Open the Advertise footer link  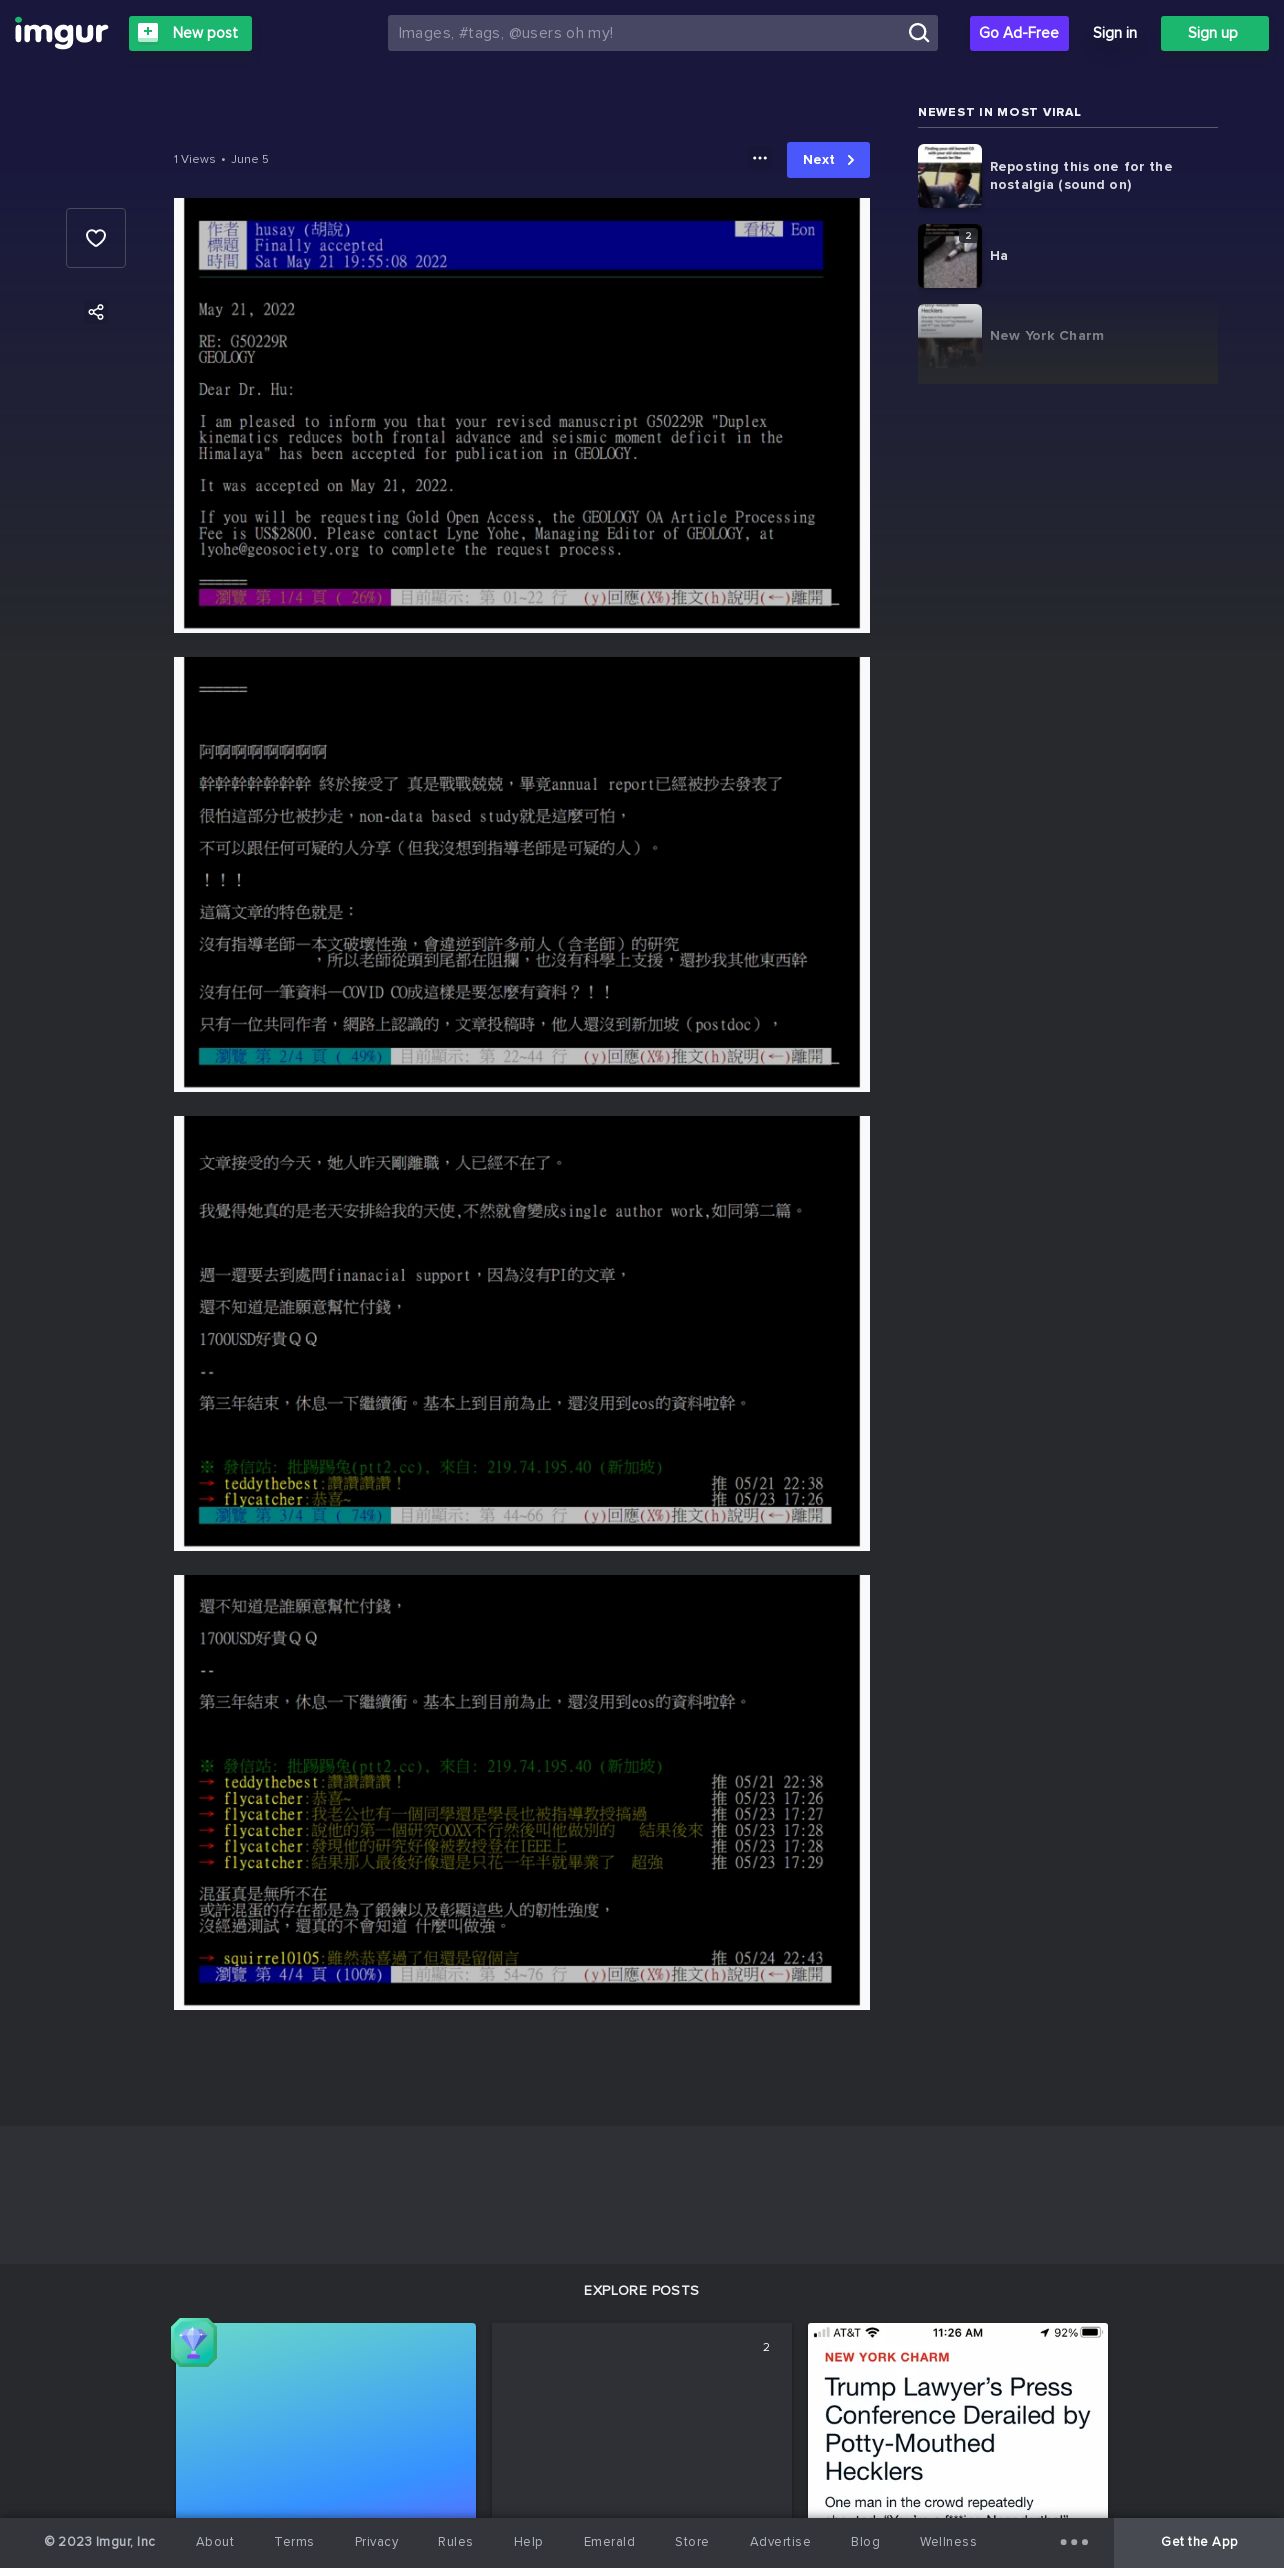(780, 2541)
